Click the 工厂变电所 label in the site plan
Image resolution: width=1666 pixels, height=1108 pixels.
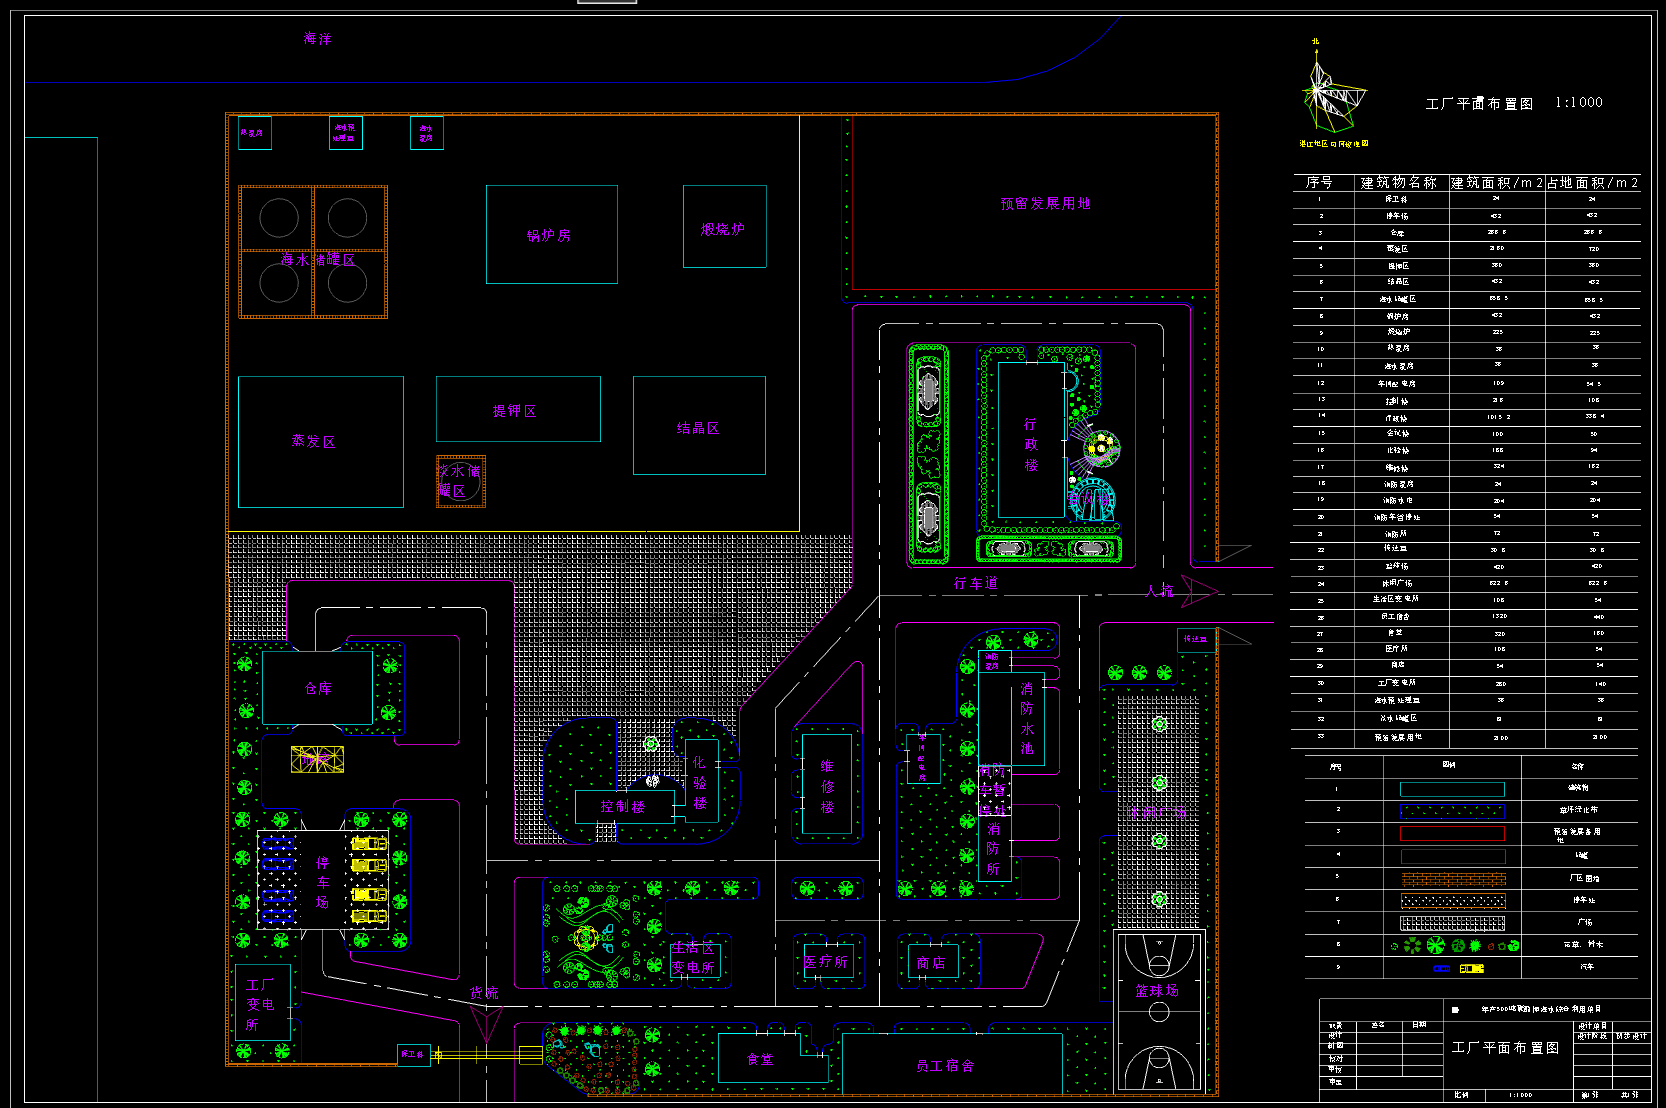(260, 1004)
